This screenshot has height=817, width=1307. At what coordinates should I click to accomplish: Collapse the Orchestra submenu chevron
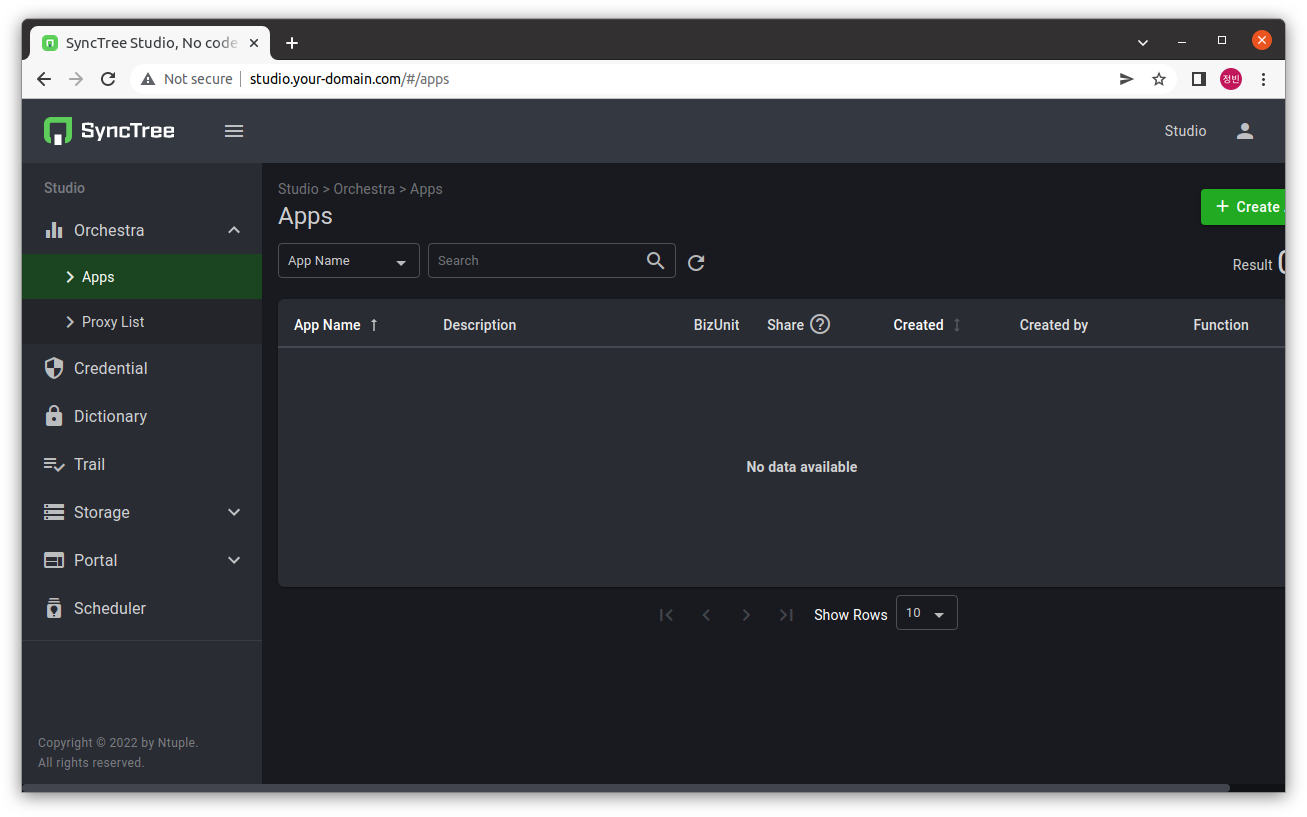[233, 229]
